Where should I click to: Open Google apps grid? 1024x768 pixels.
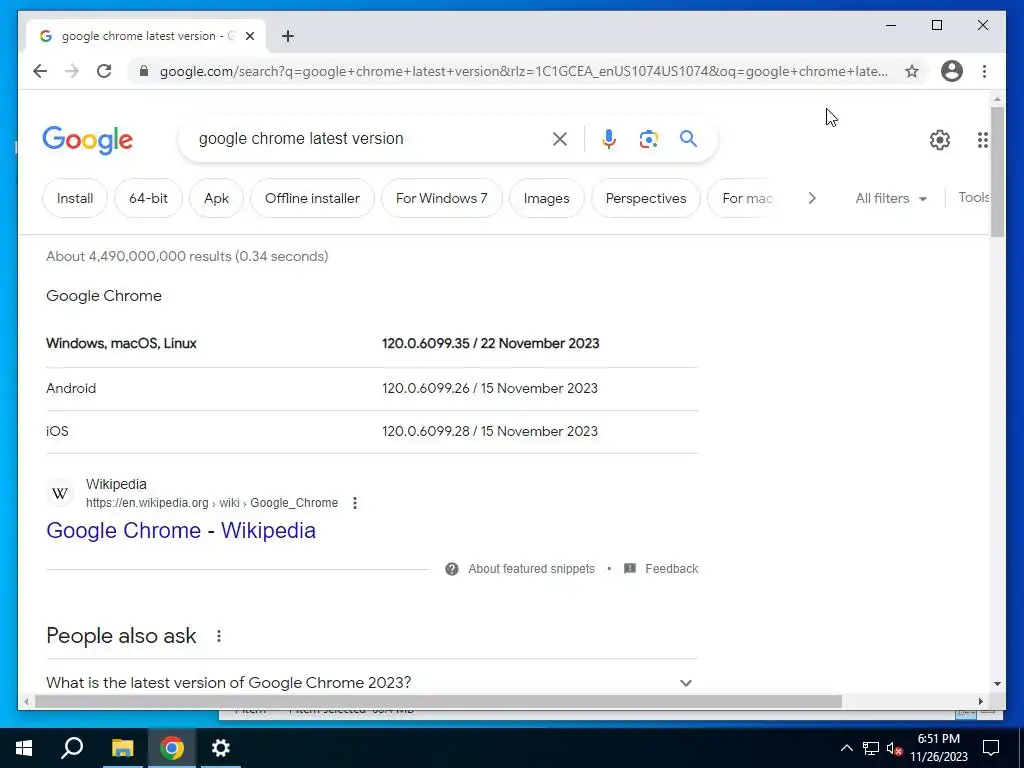982,140
